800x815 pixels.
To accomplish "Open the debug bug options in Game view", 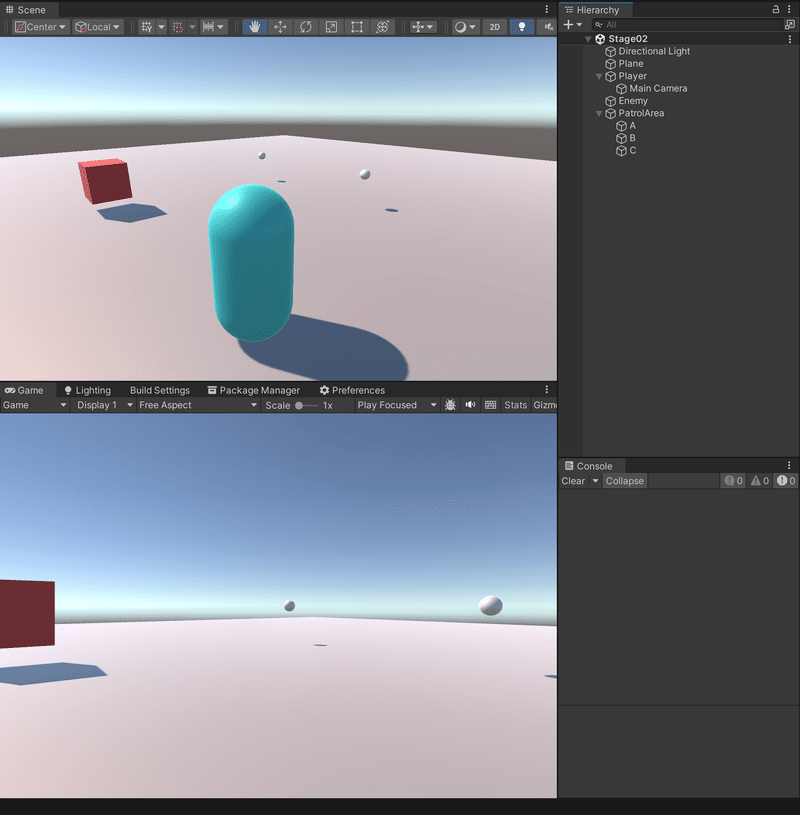I will click(450, 405).
